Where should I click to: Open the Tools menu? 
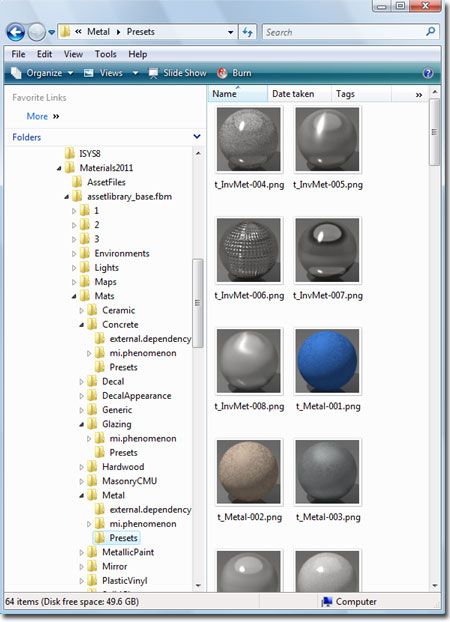106,54
